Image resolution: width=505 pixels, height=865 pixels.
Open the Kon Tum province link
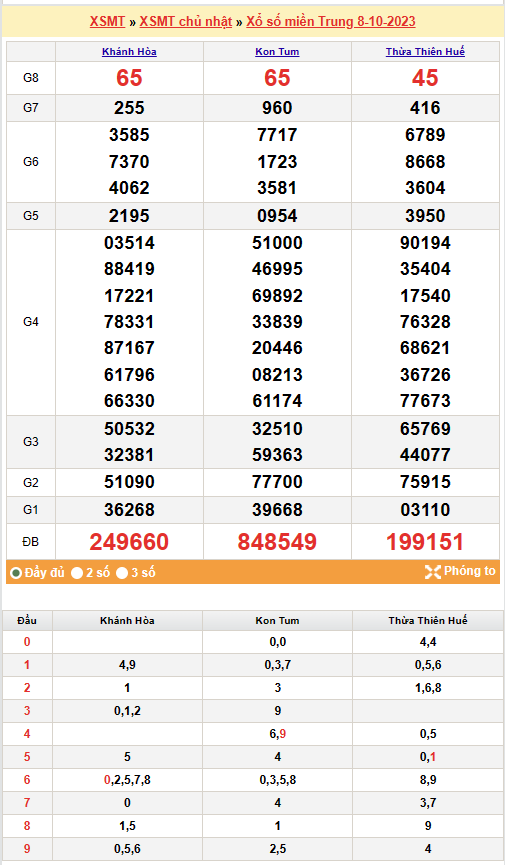[277, 52]
